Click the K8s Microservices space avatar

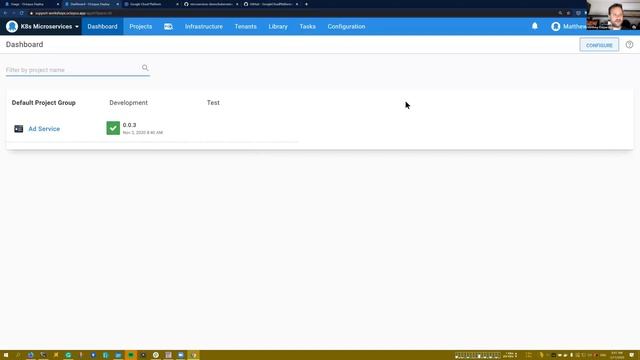12,27
